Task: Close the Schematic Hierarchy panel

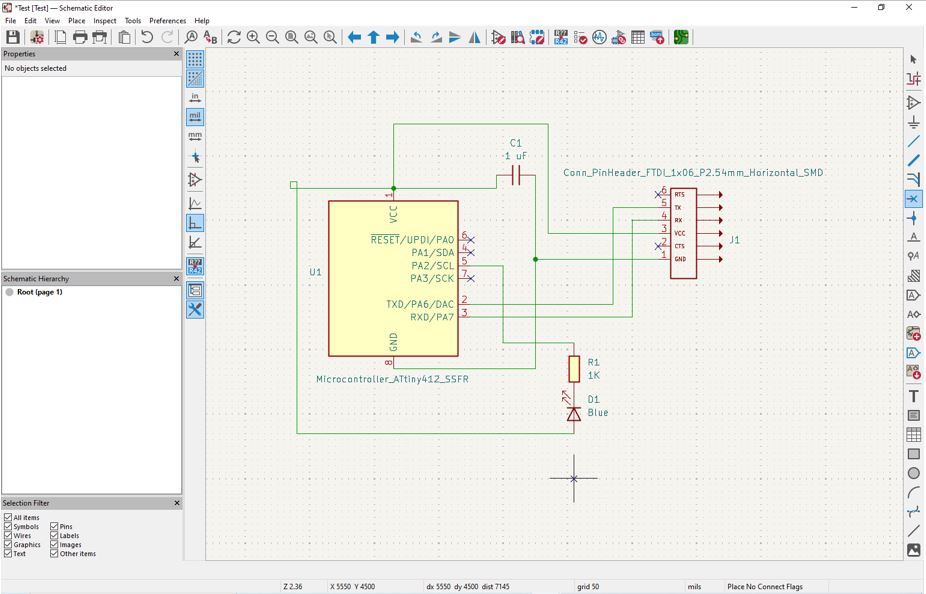Action: click(177, 279)
